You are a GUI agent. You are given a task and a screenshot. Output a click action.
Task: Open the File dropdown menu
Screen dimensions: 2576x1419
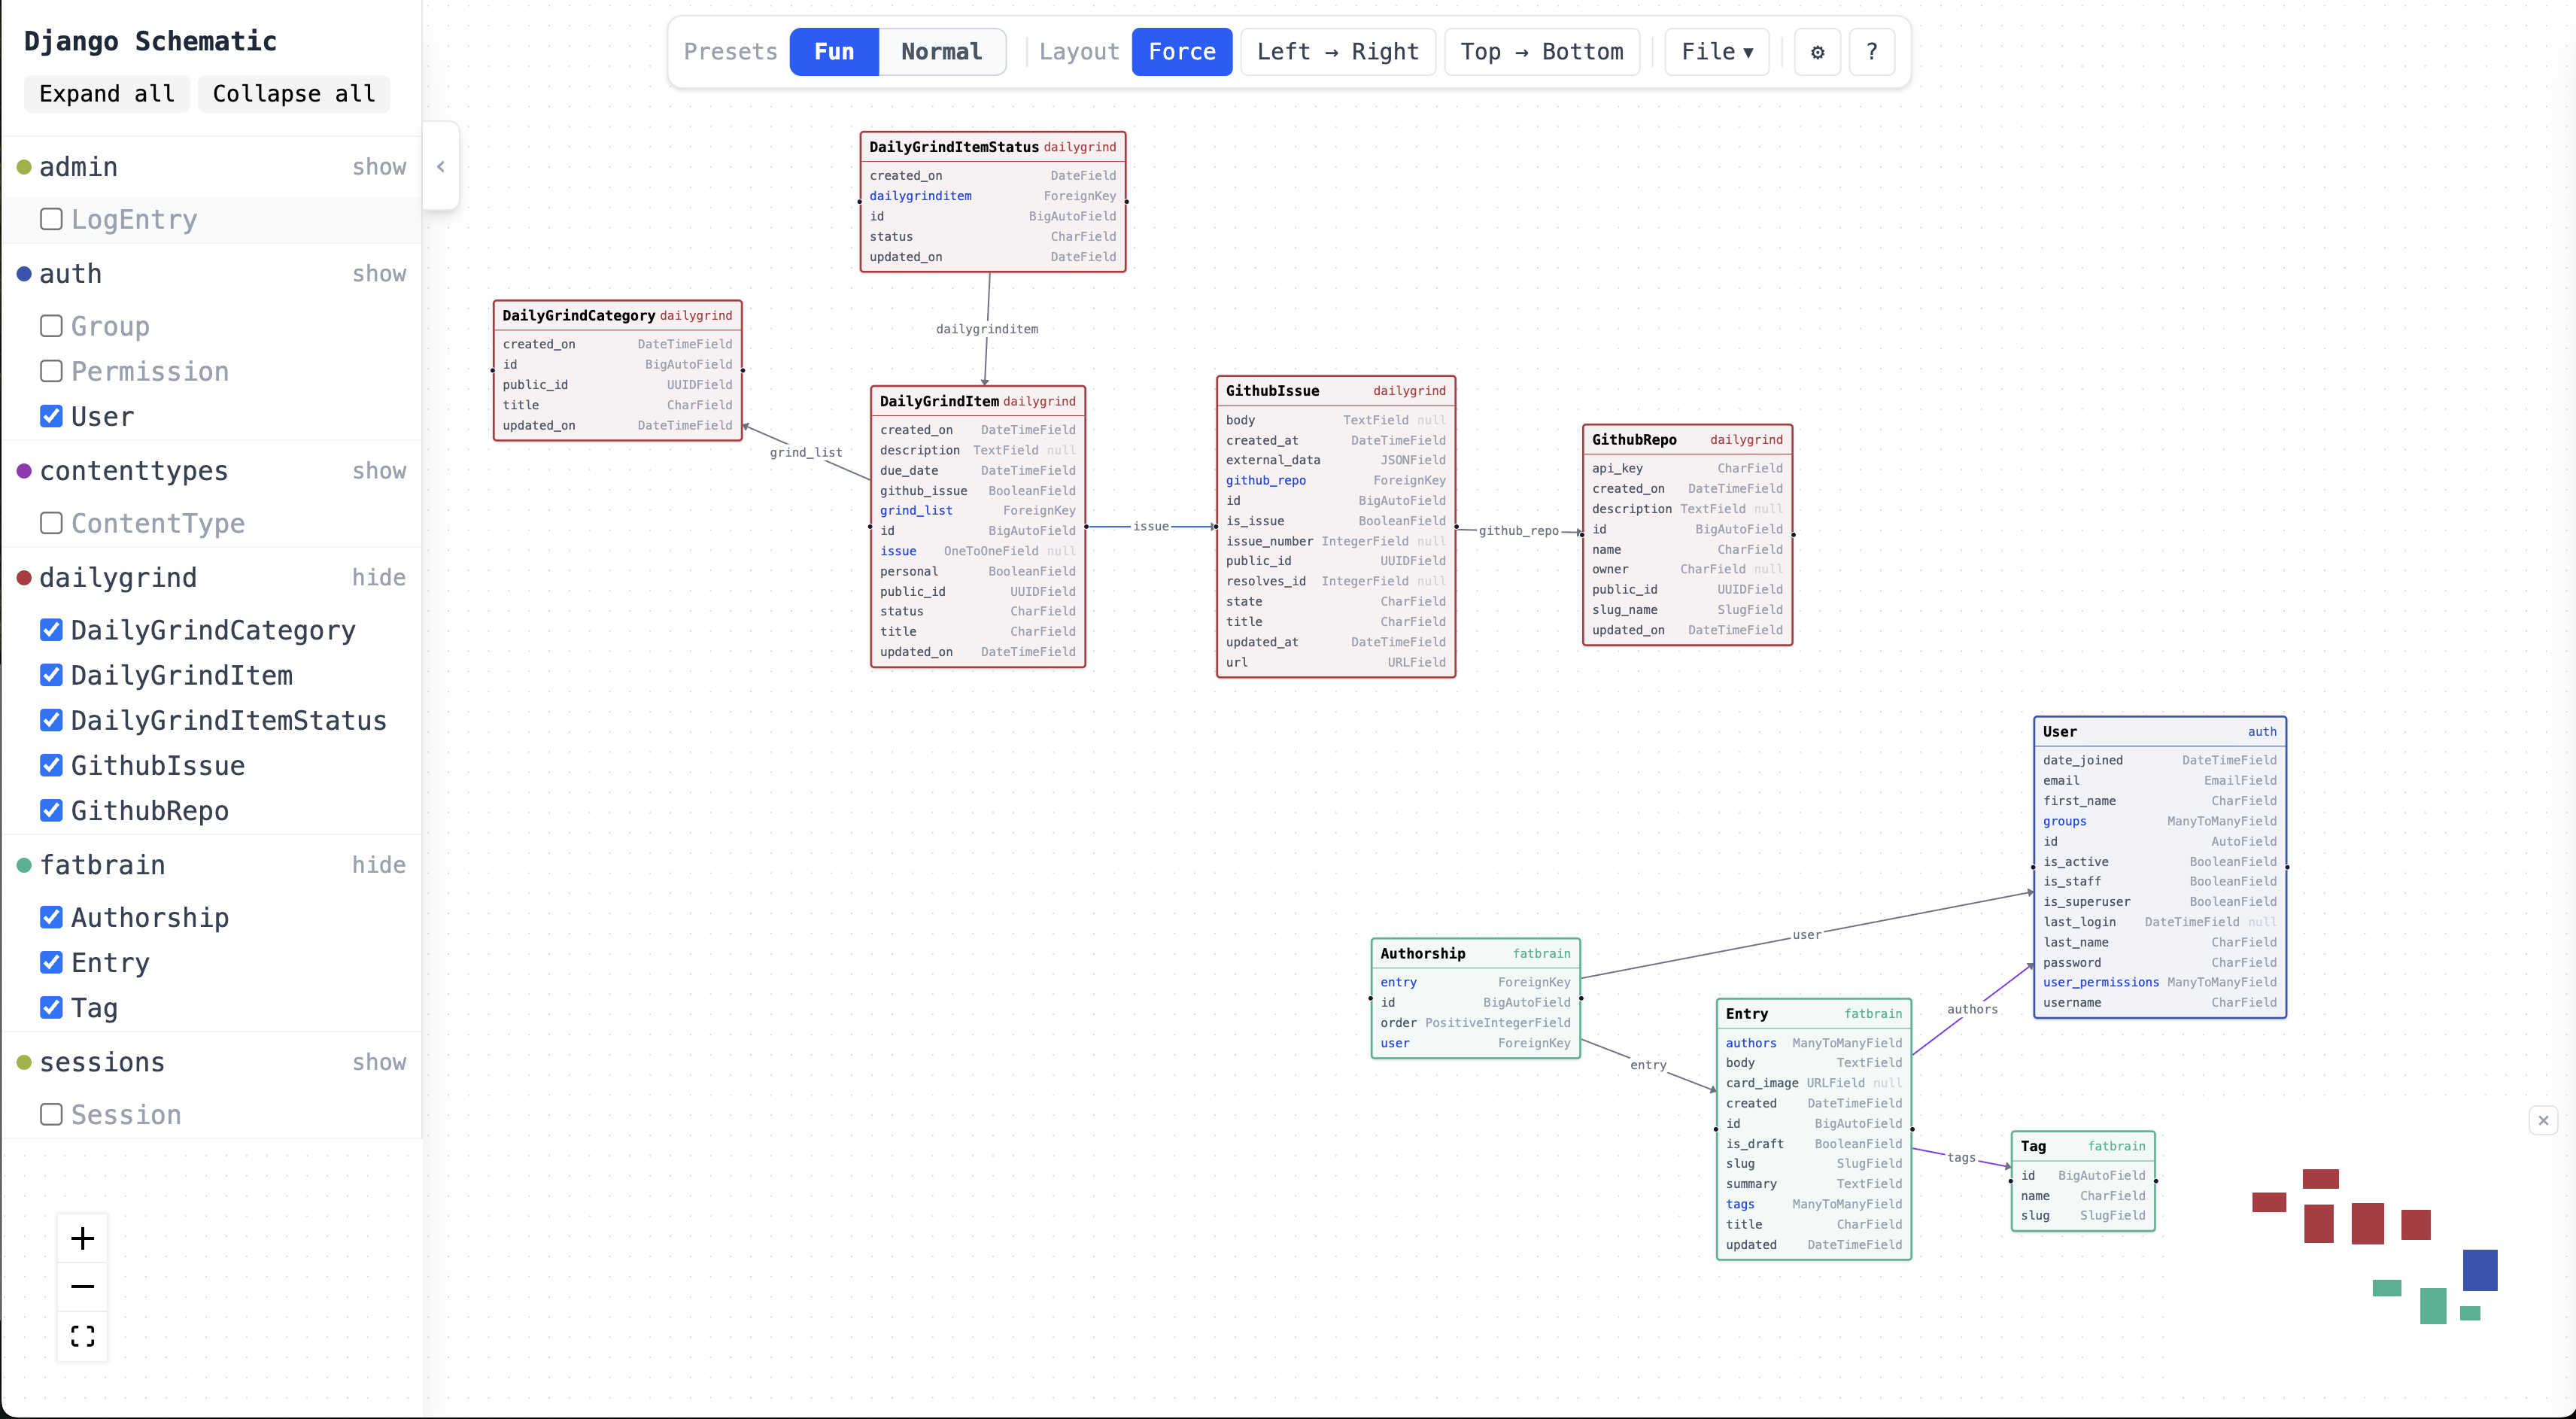pyautogui.click(x=1716, y=52)
